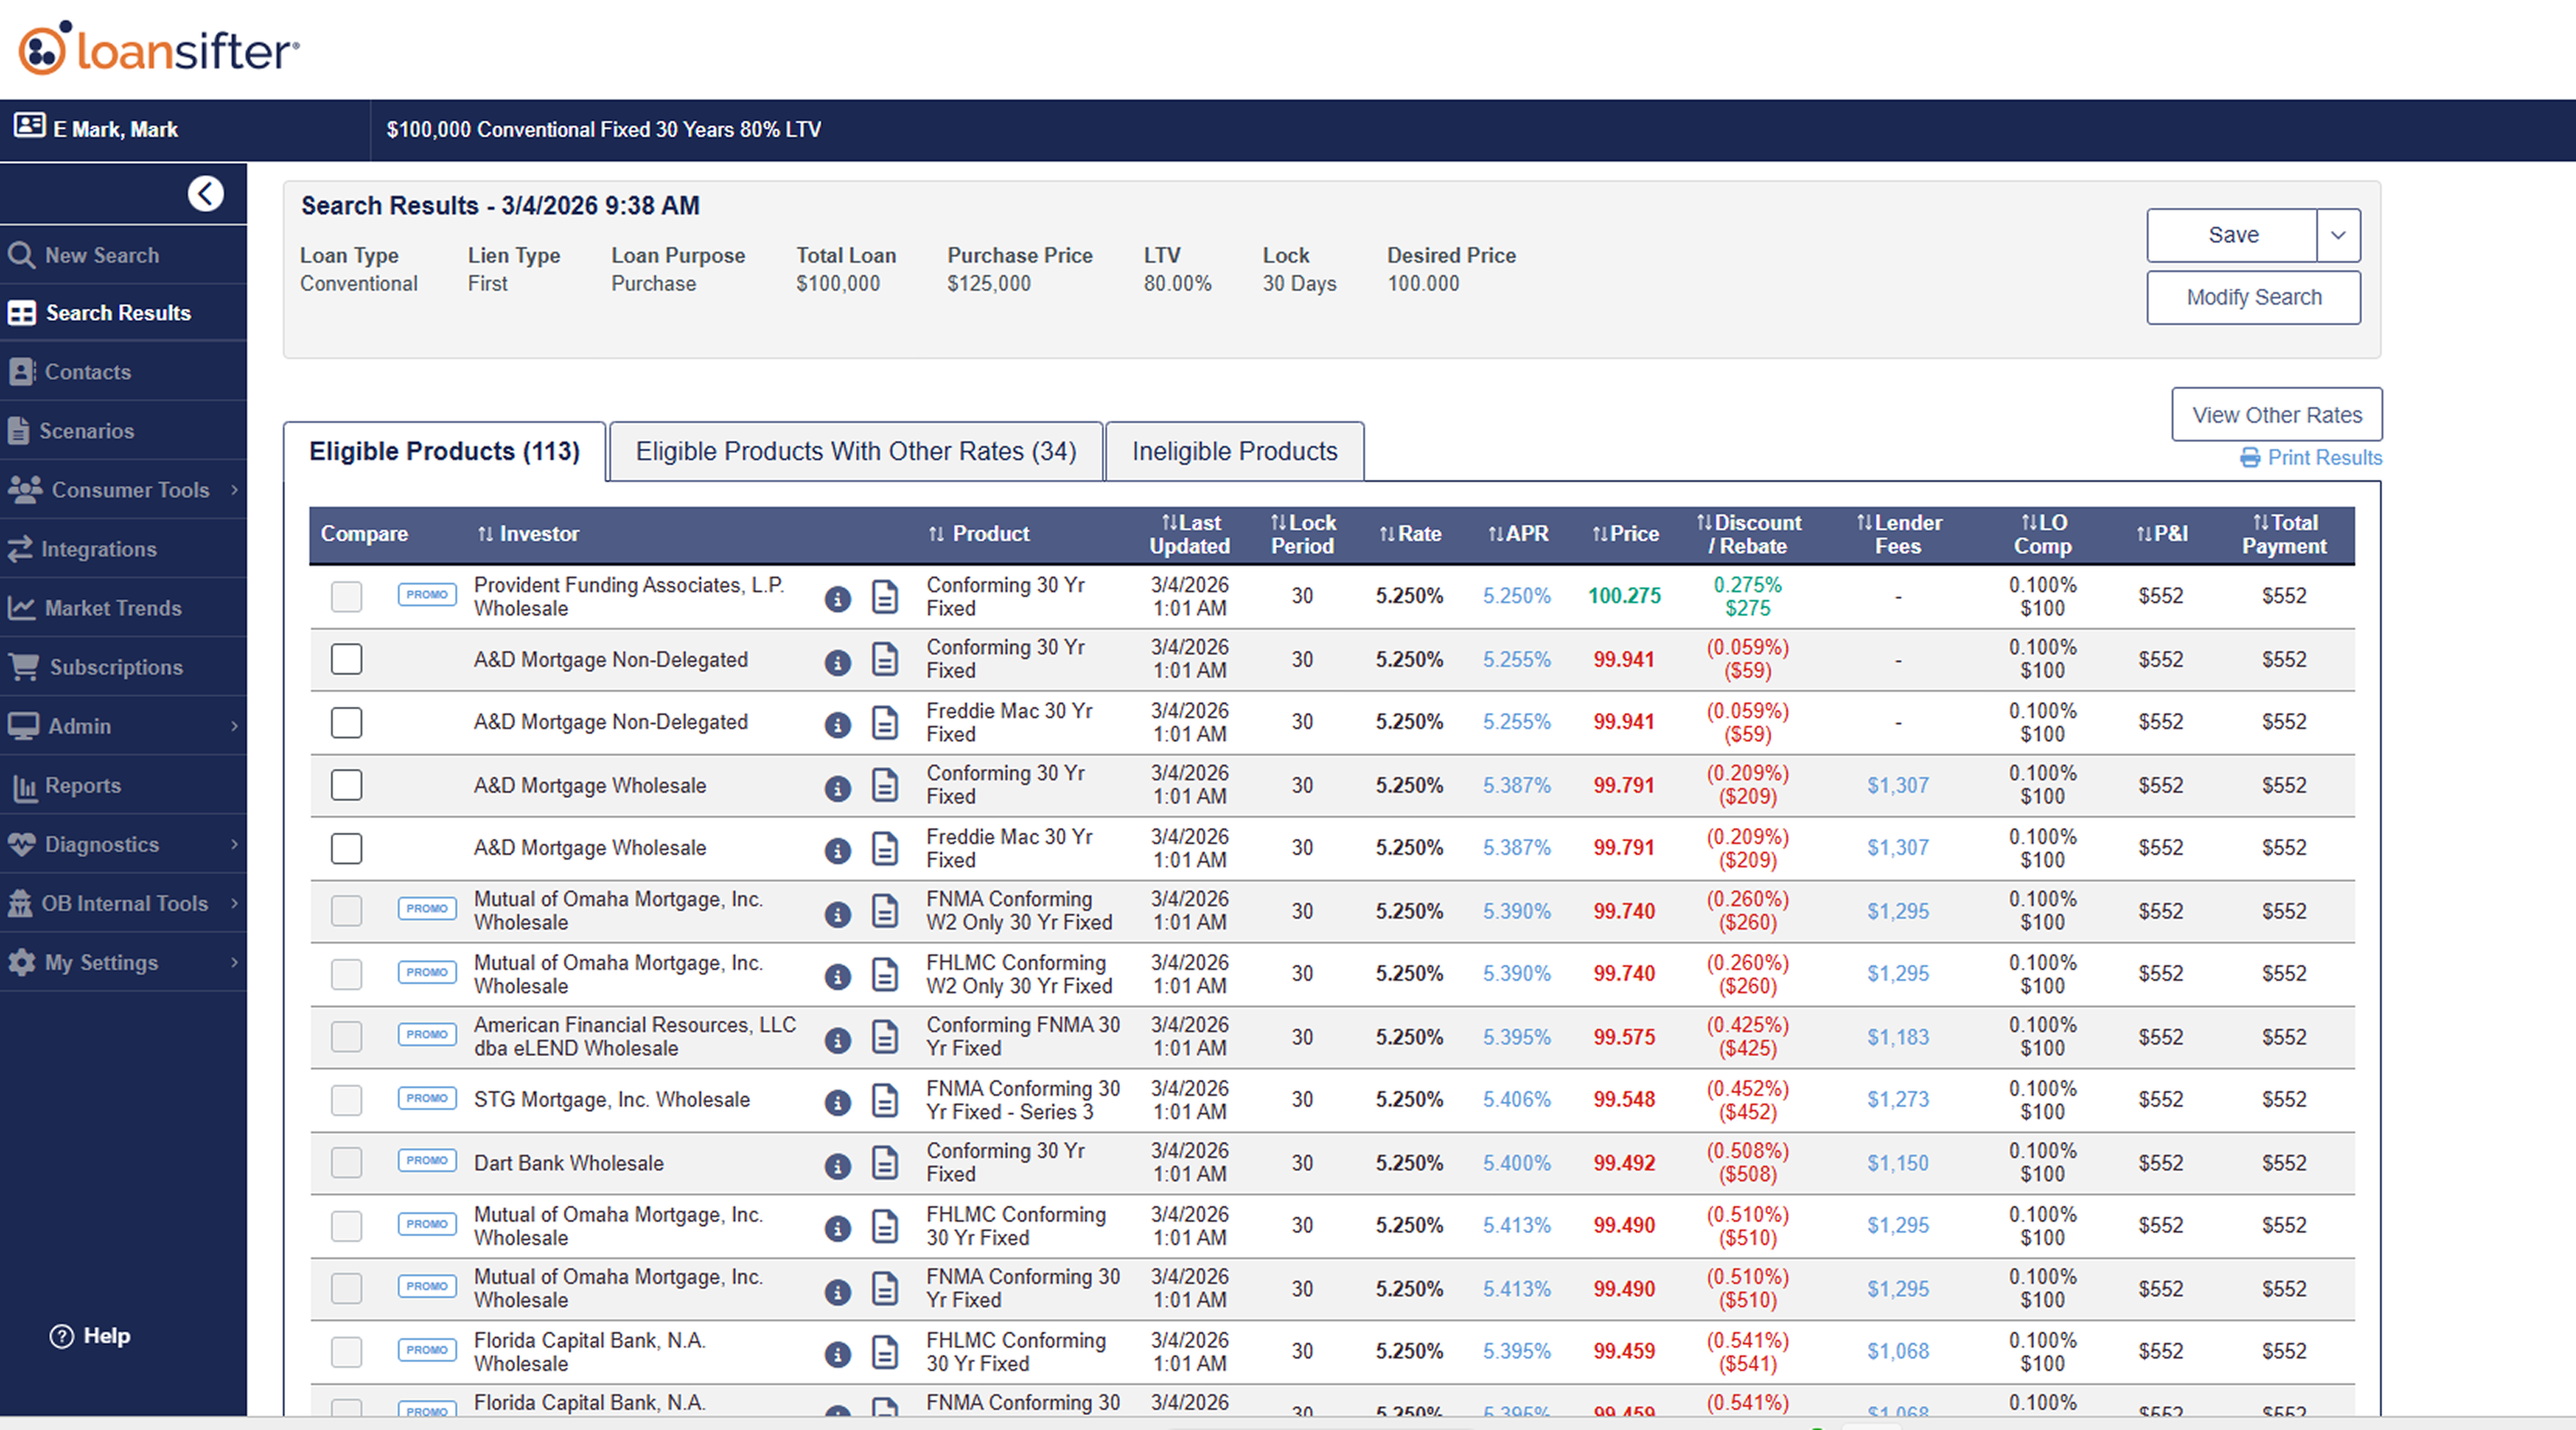The image size is (2576, 1430).
Task: Sort by the Product column header
Action: click(978, 534)
